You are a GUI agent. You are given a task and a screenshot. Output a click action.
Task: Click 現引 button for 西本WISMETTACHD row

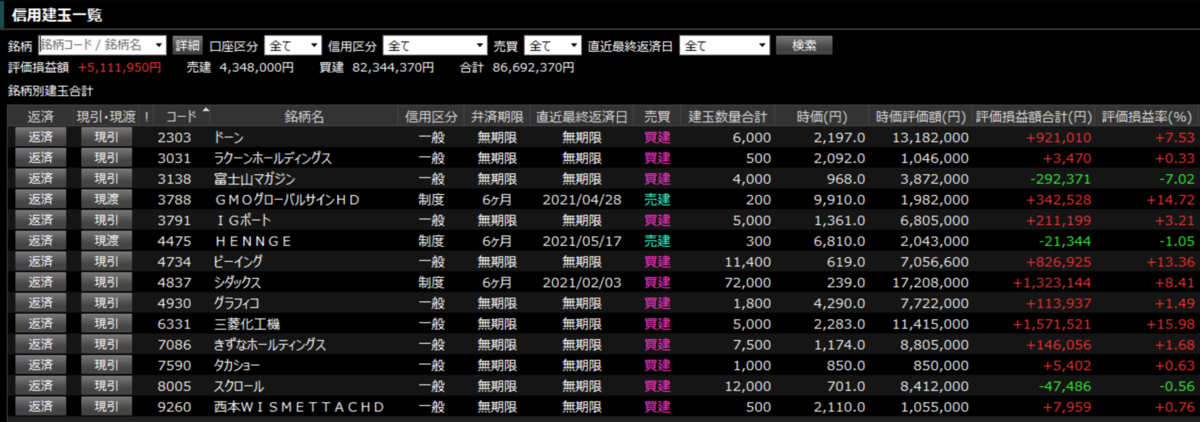click(106, 406)
